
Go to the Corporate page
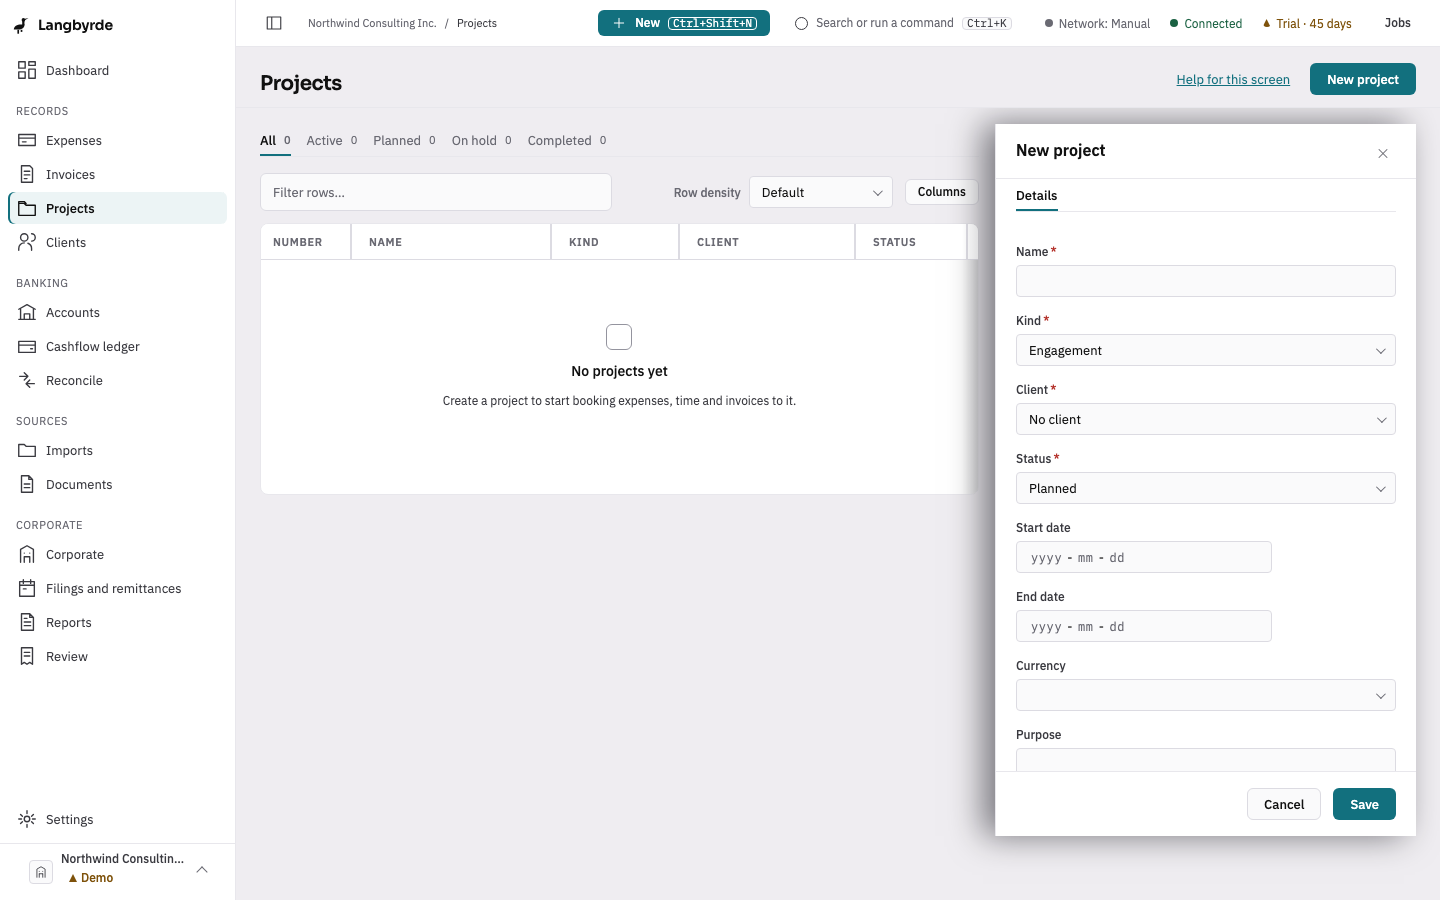[117, 554]
